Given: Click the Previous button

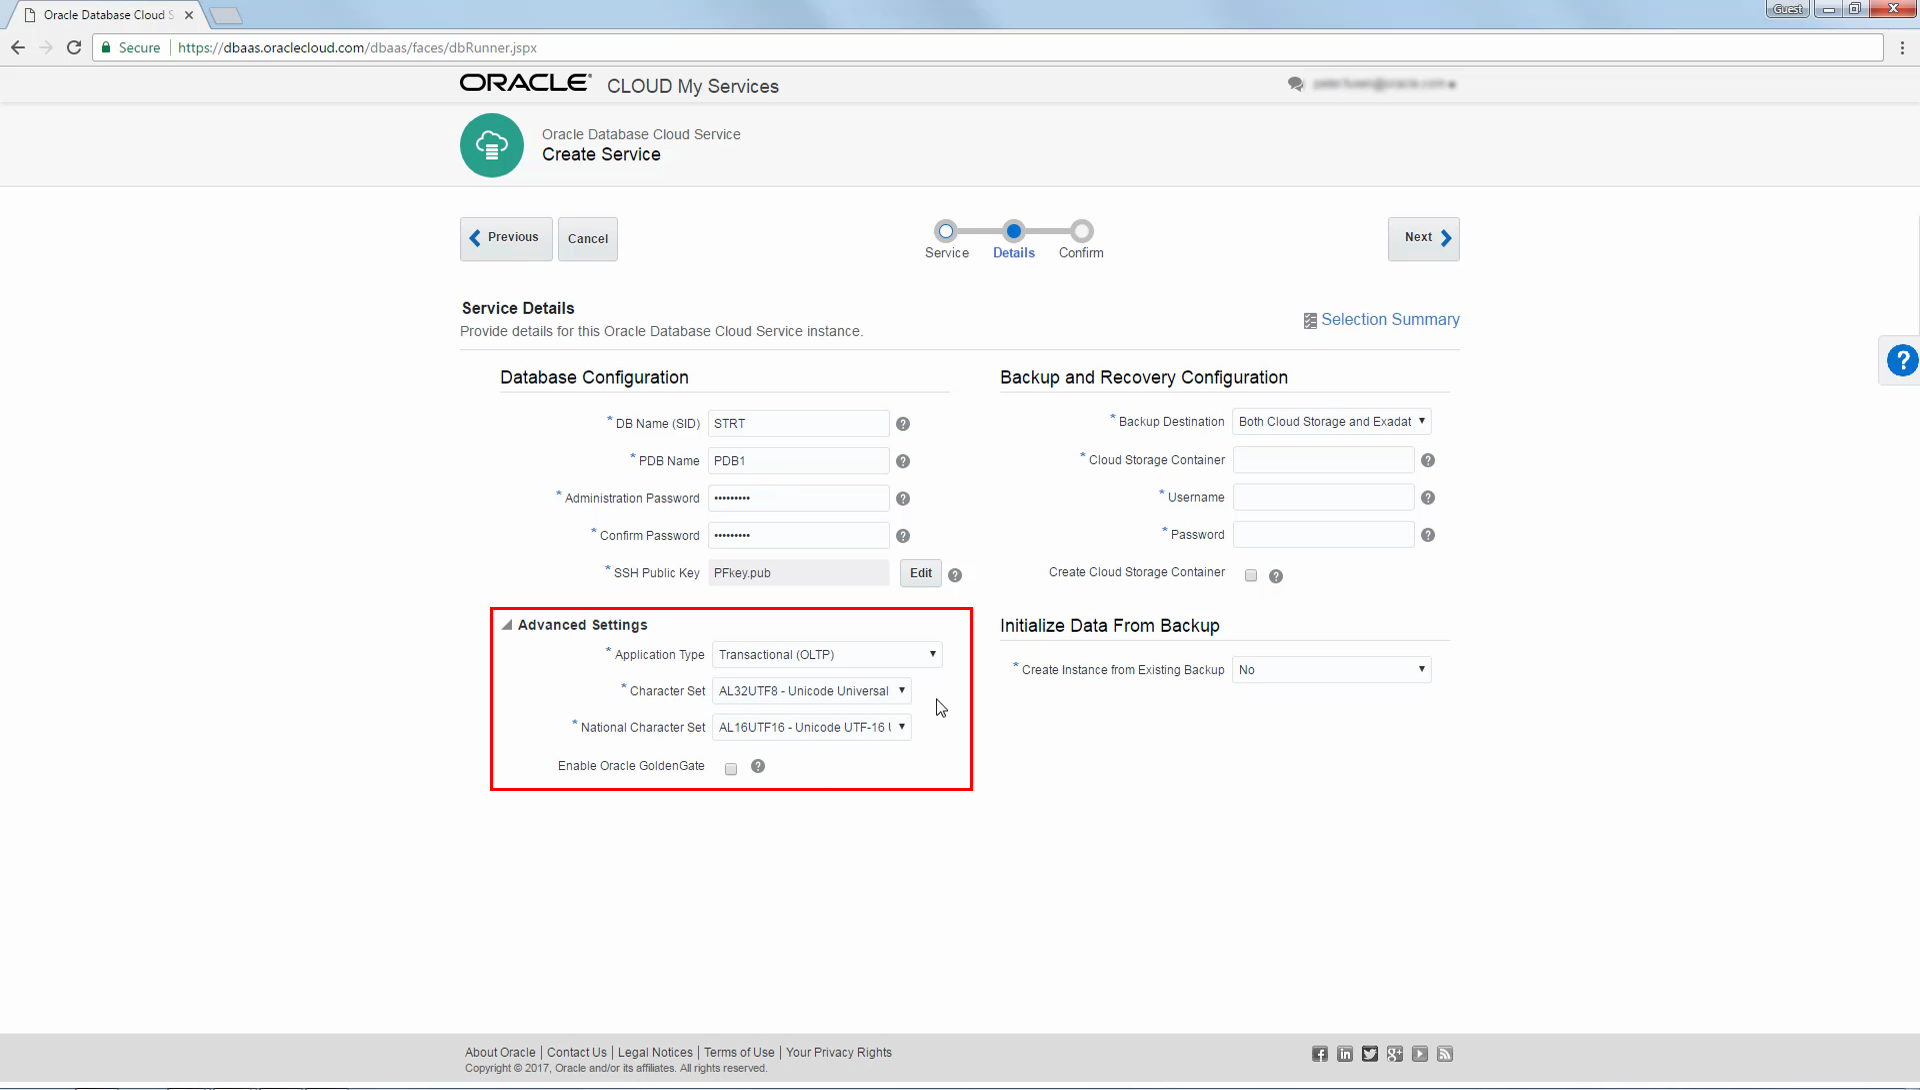Looking at the screenshot, I should pos(506,239).
